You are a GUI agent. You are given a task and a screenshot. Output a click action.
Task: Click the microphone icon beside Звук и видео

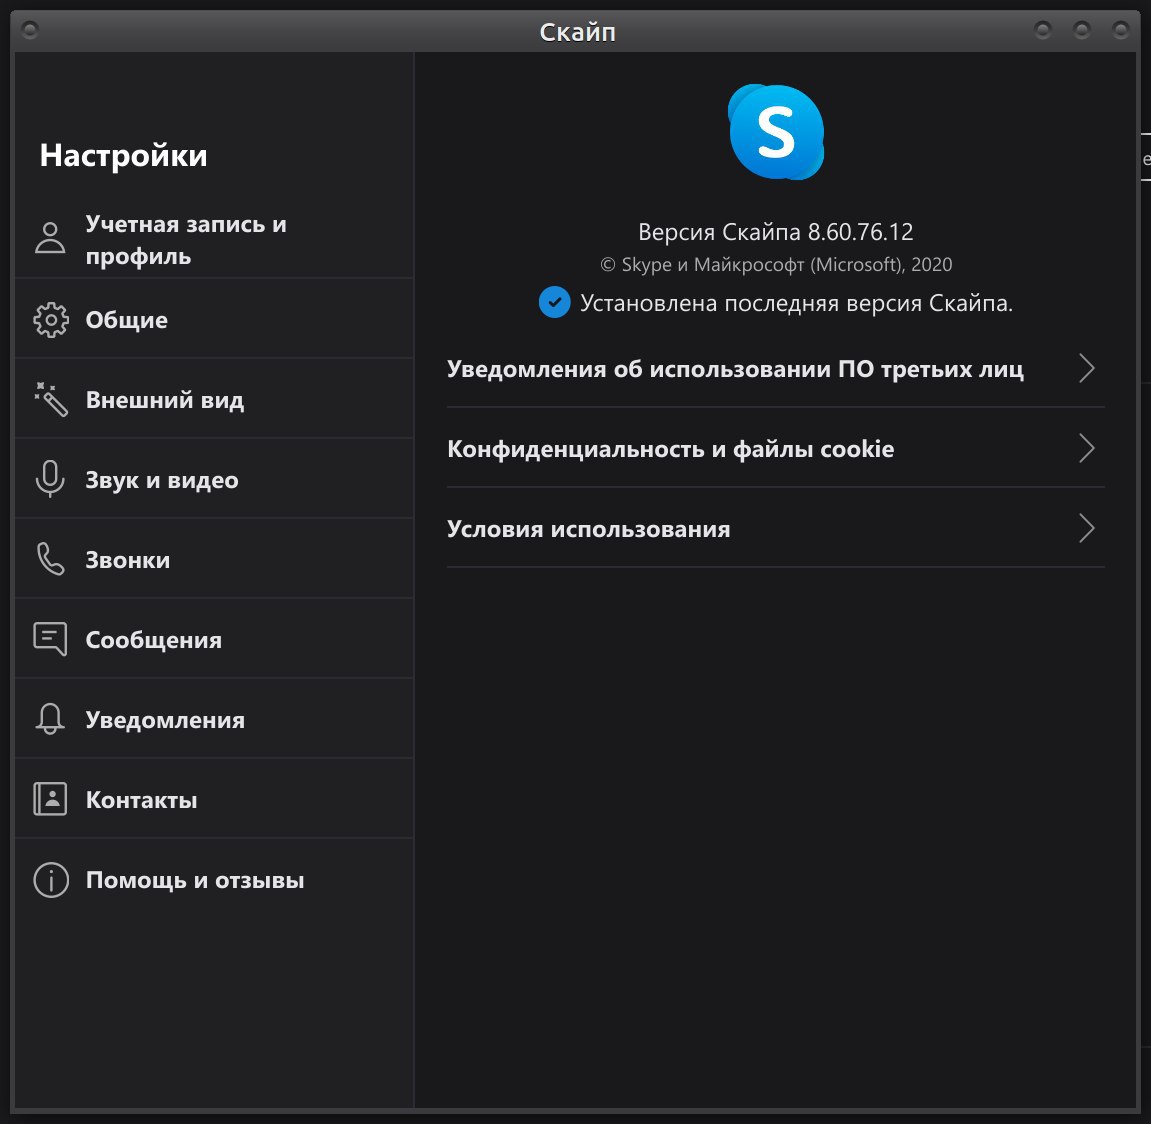[50, 479]
